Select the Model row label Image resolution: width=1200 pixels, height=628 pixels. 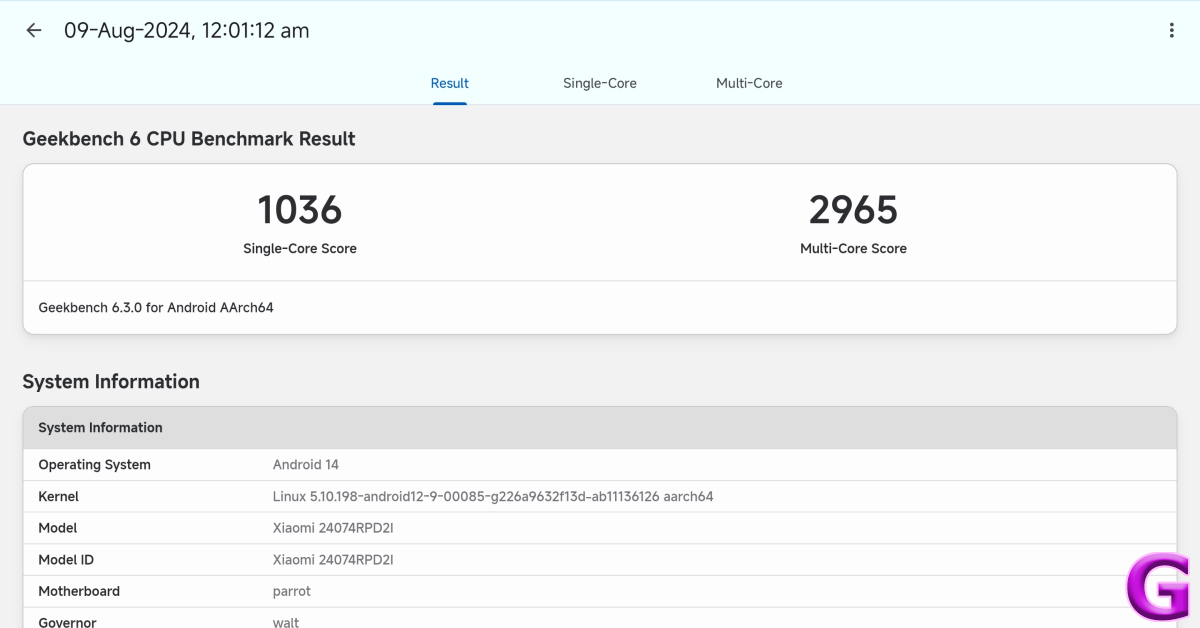[x=58, y=528]
